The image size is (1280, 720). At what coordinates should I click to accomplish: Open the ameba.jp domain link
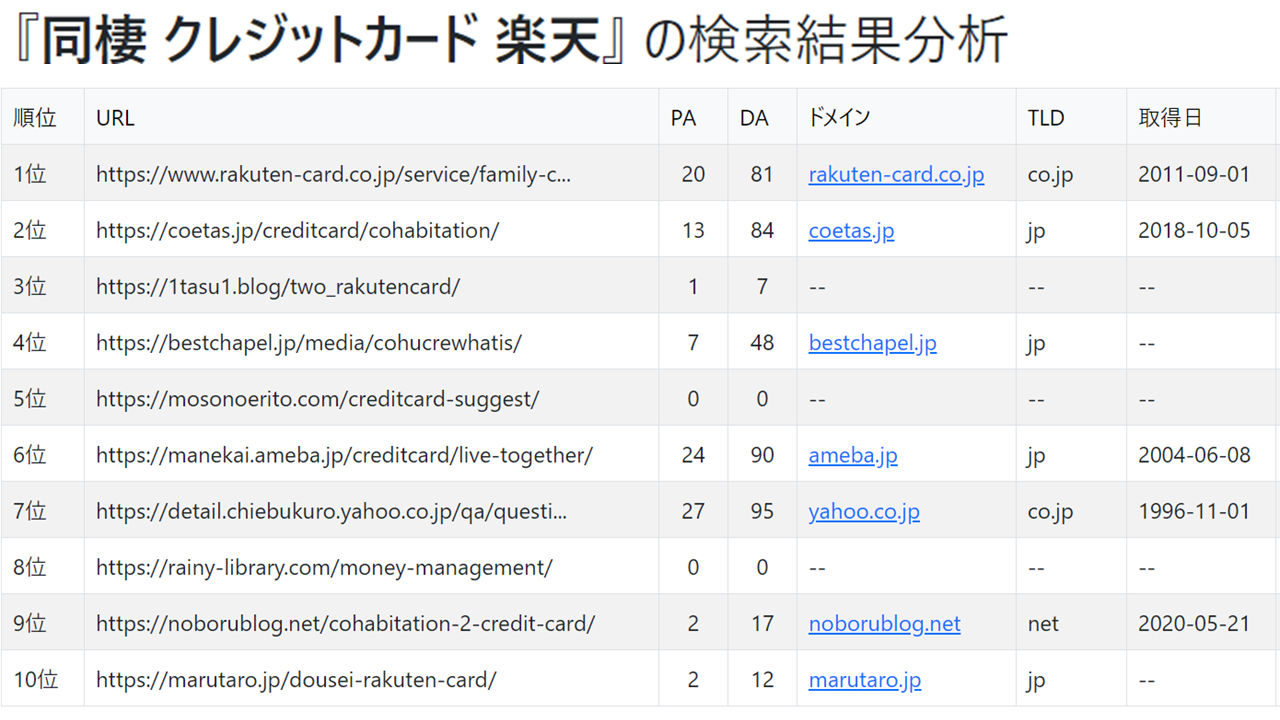[853, 455]
